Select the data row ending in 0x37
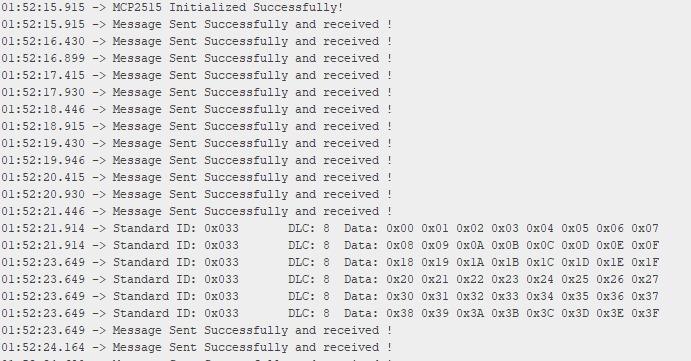Screen dimensions: 691x361 (331, 296)
